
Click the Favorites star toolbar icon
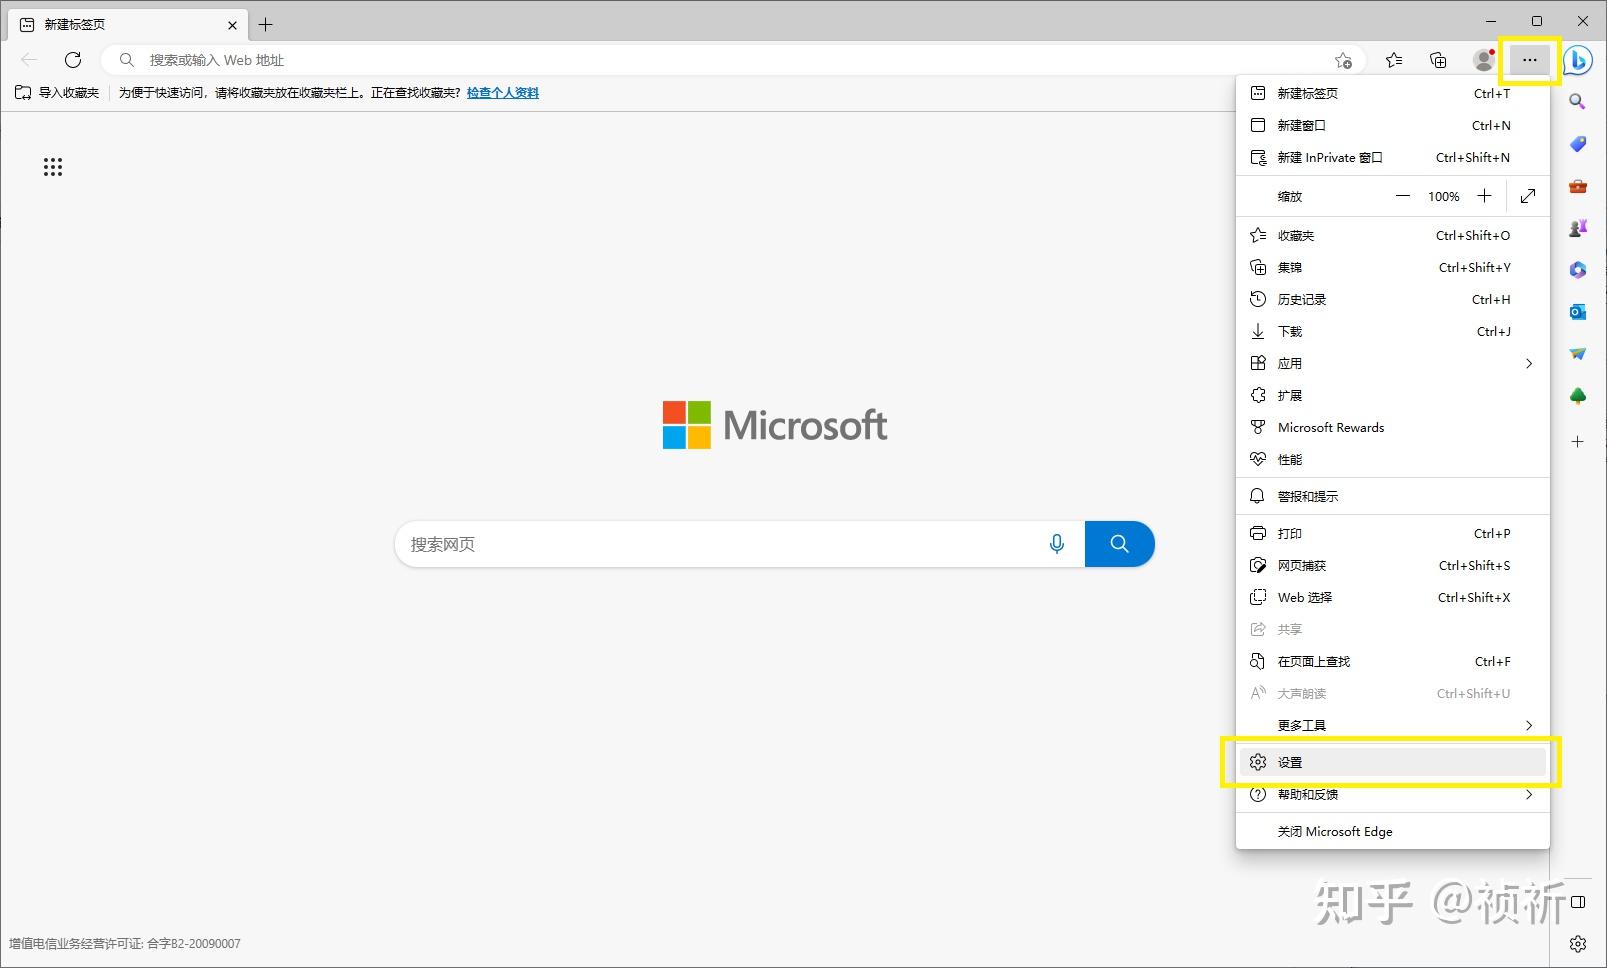coord(1394,60)
